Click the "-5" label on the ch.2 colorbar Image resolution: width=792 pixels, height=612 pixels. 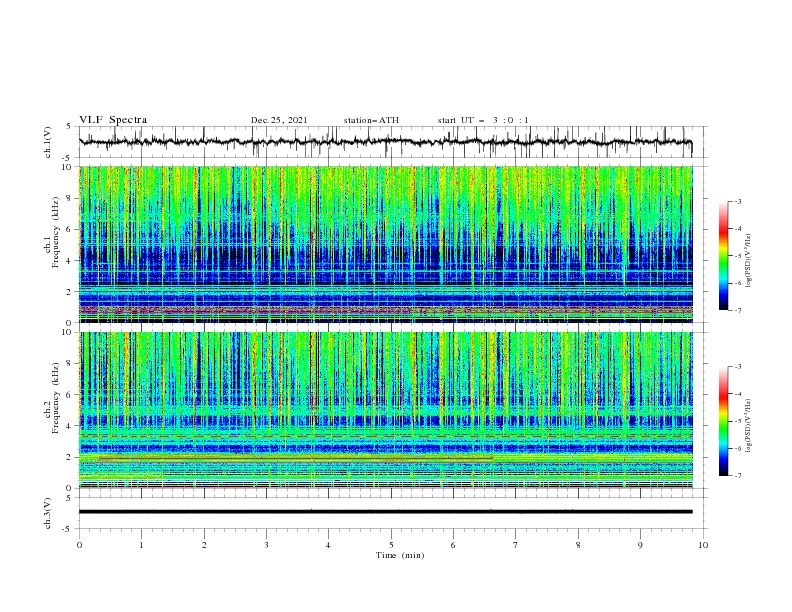[x=737, y=421]
